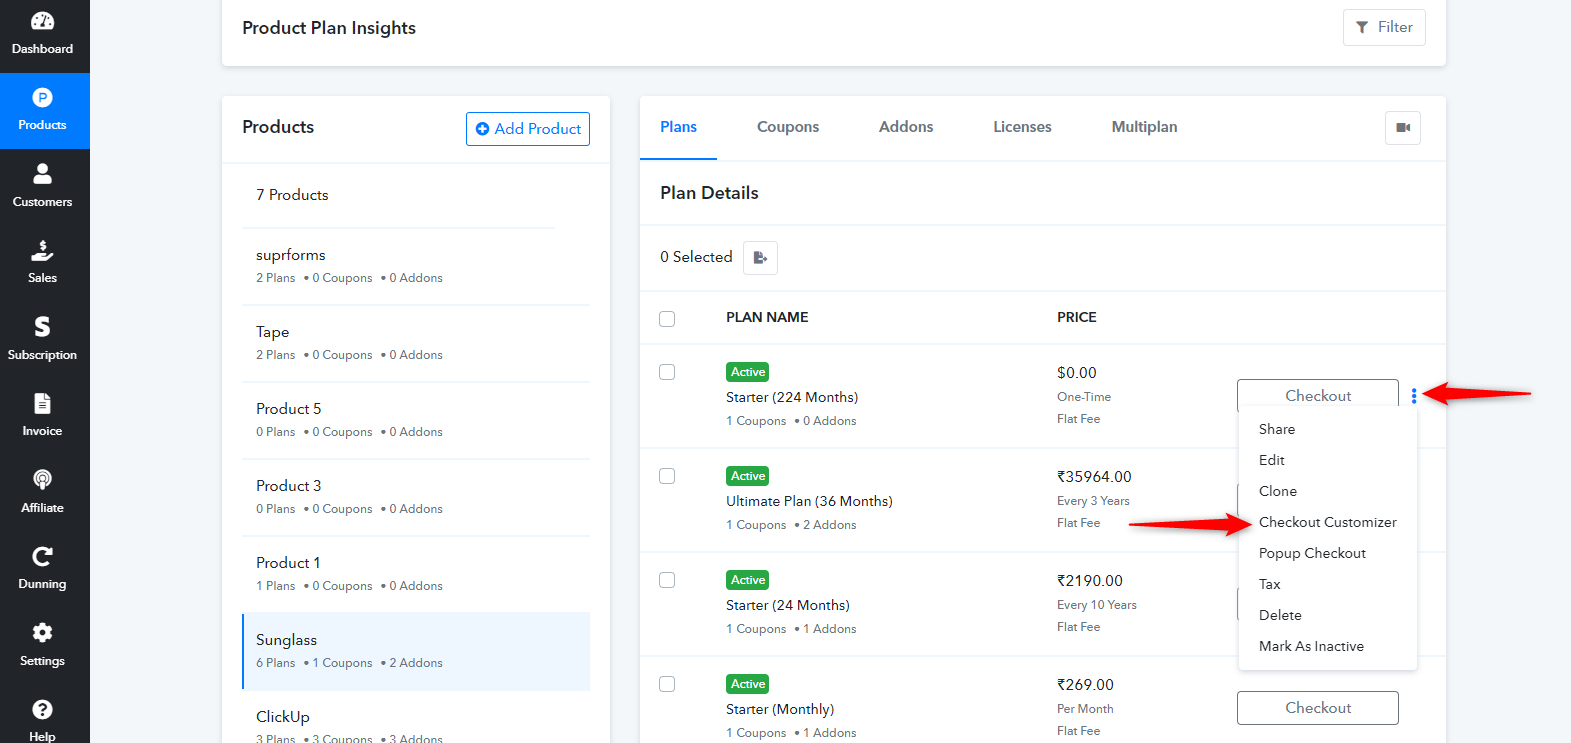Open the Subscription sidebar icon
The width and height of the screenshot is (1571, 743).
tap(42, 327)
